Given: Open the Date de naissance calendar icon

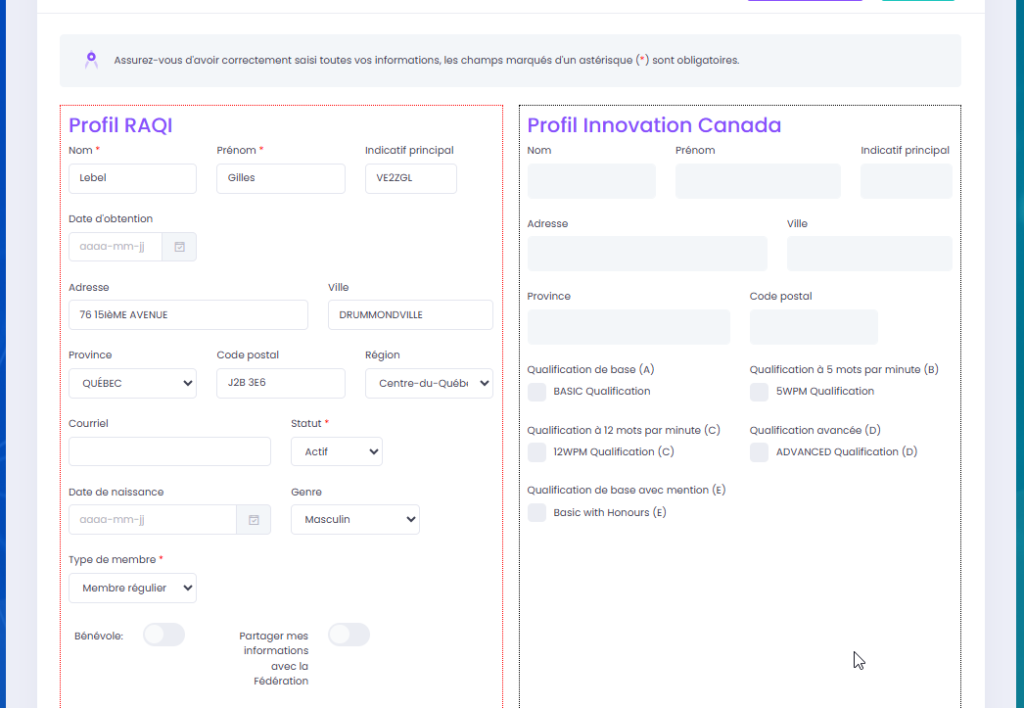Looking at the screenshot, I should point(254,520).
